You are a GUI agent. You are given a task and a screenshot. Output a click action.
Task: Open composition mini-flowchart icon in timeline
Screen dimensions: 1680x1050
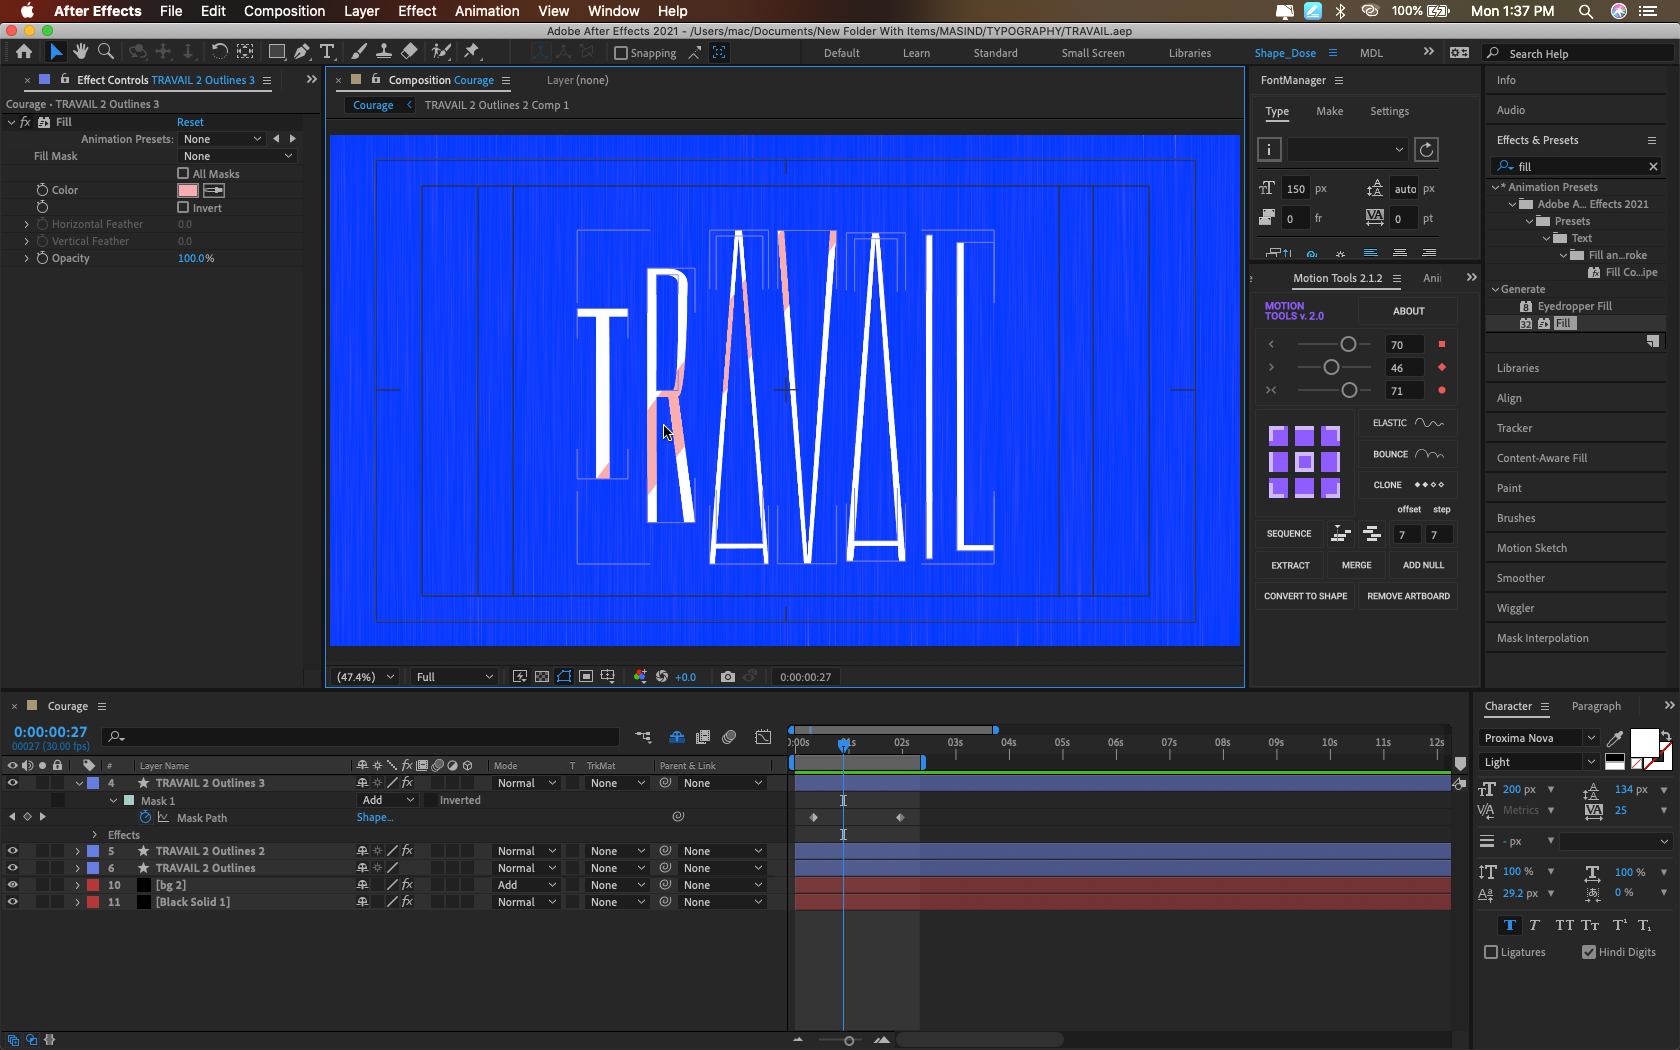[643, 737]
